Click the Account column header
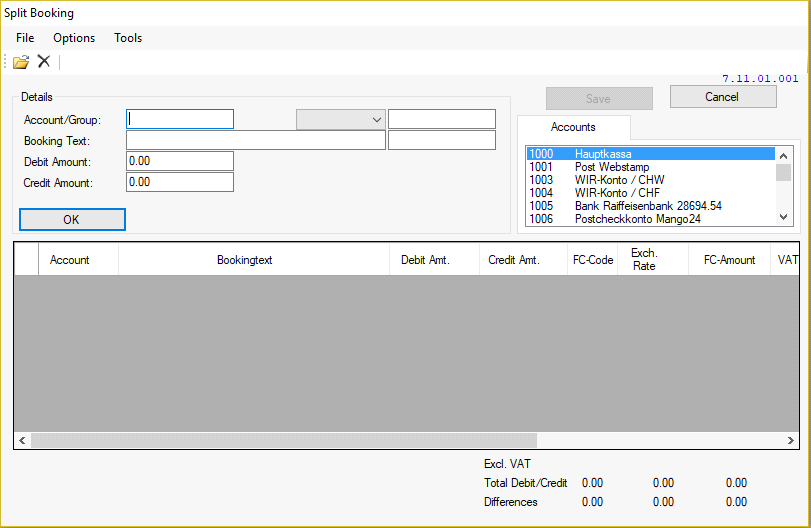The height and width of the screenshot is (528, 811). 78,259
